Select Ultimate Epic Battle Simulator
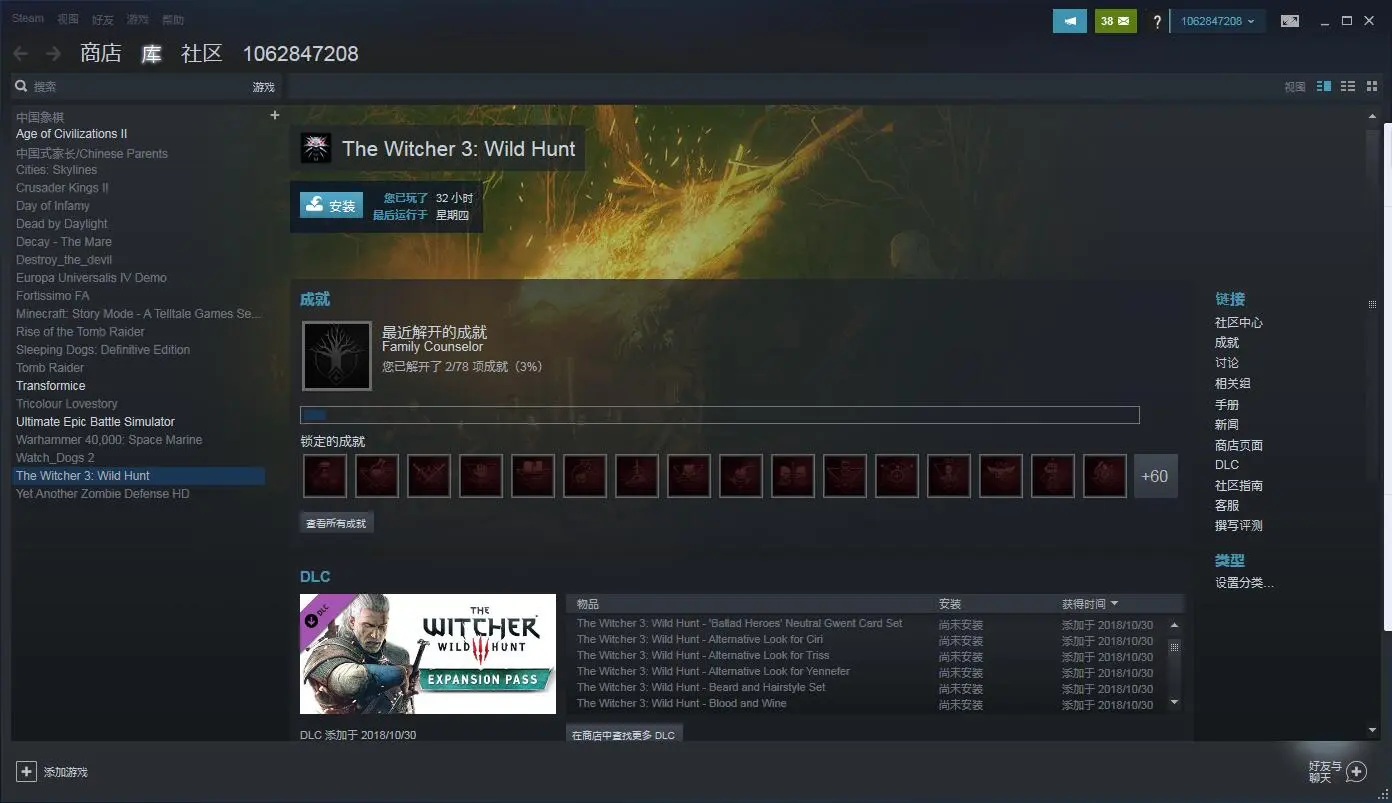The width and height of the screenshot is (1392, 803). [x=95, y=422]
